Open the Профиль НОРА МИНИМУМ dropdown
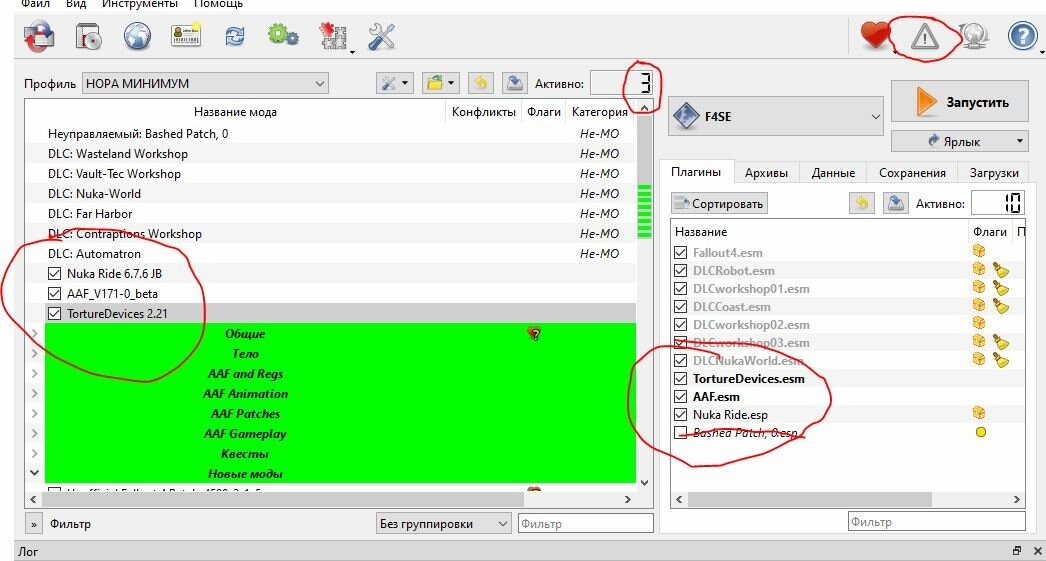The height and width of the screenshot is (561, 1046). (x=205, y=83)
